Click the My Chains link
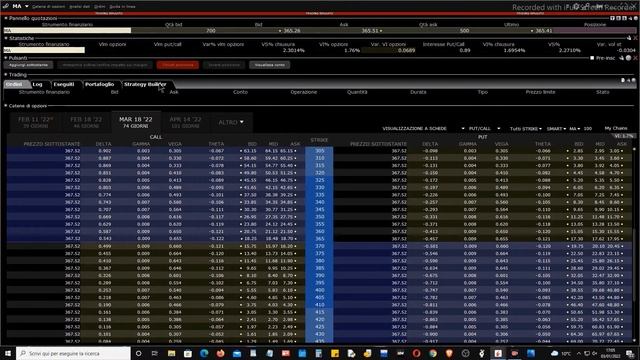This screenshot has height=360, width=640. coord(616,128)
